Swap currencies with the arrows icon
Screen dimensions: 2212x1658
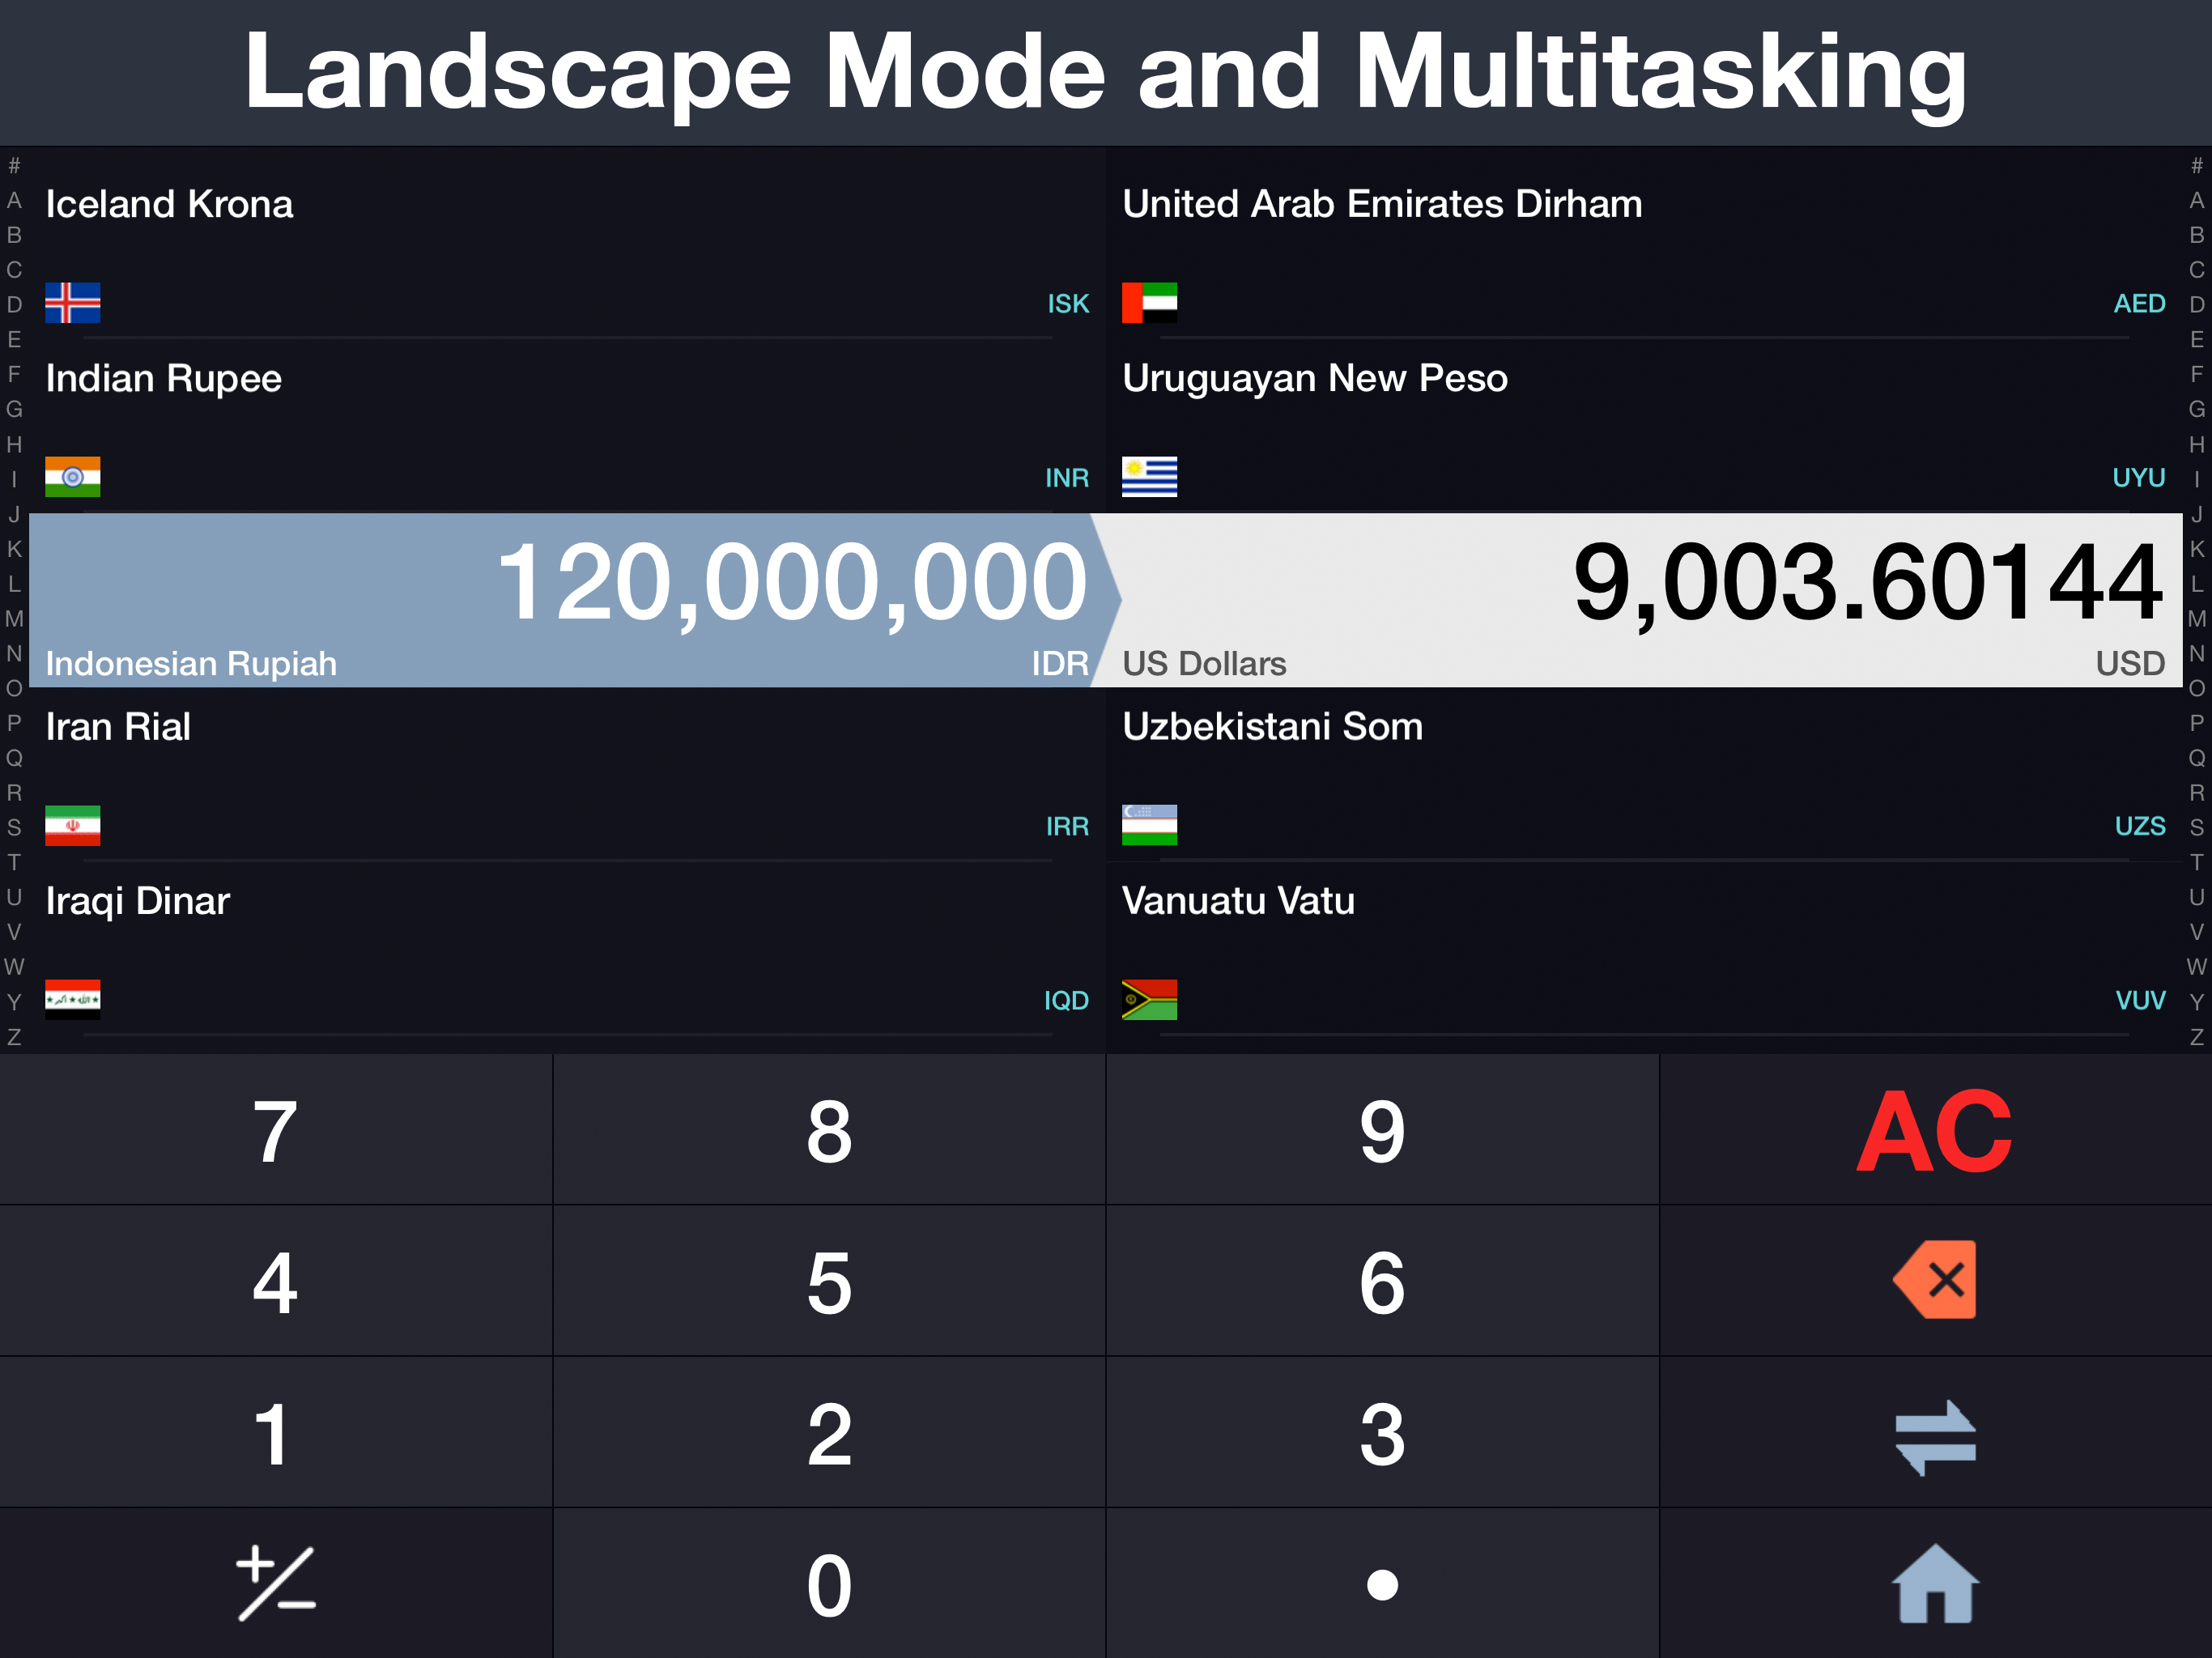(1935, 1438)
